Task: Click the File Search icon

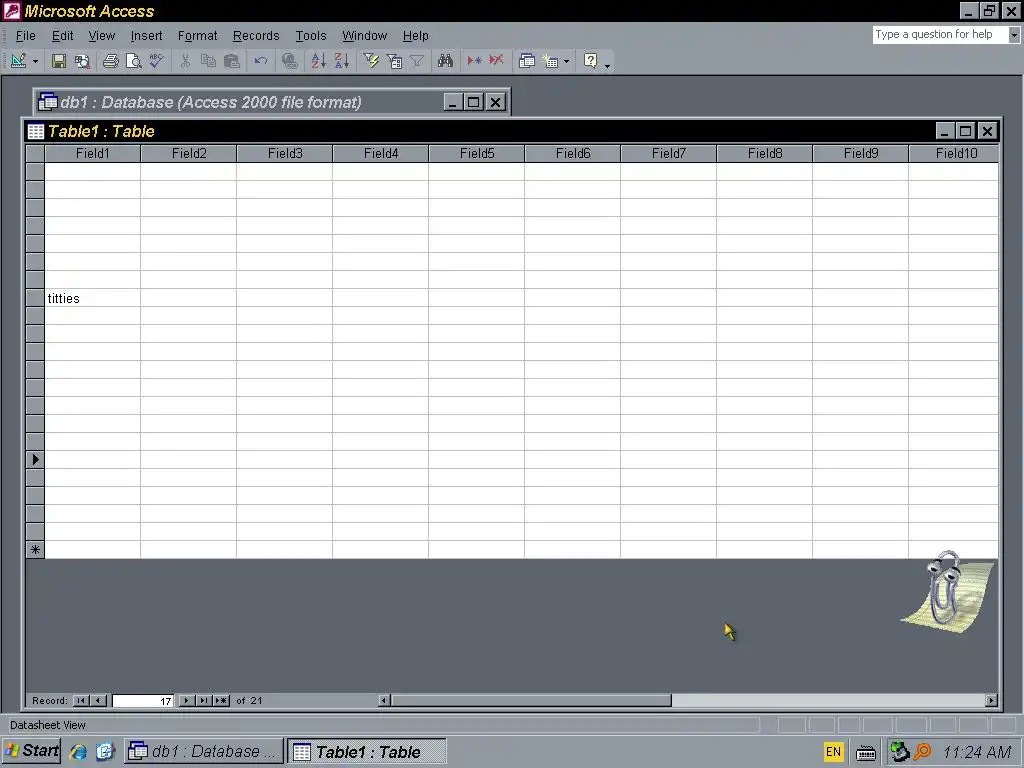Action: click(82, 61)
